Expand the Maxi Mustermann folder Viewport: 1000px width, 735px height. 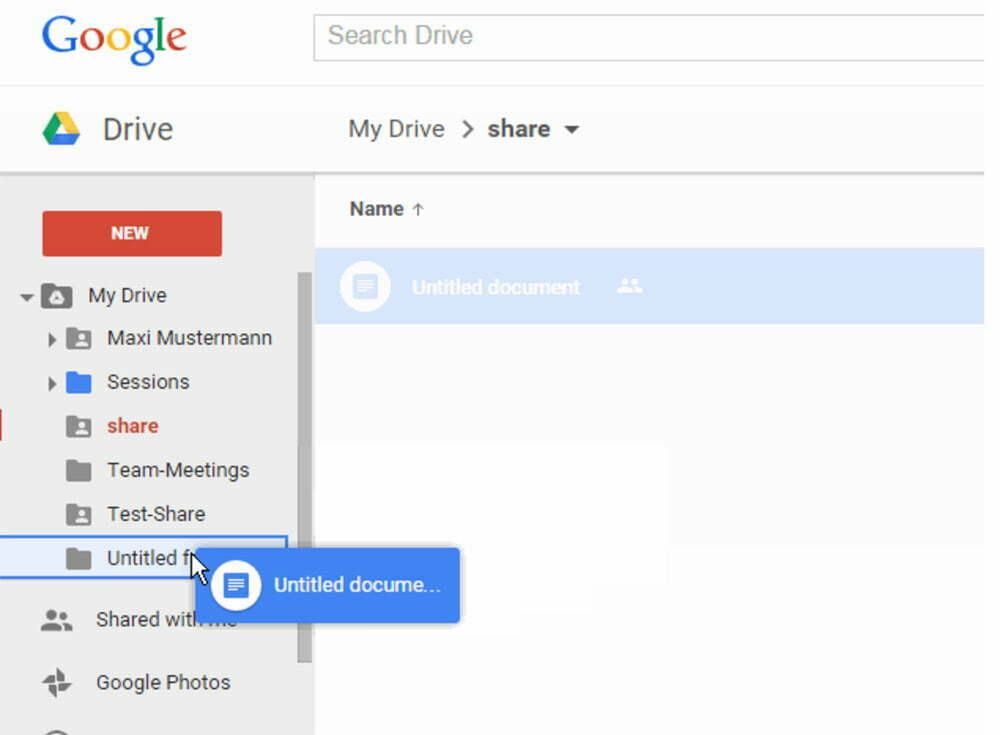tap(52, 339)
